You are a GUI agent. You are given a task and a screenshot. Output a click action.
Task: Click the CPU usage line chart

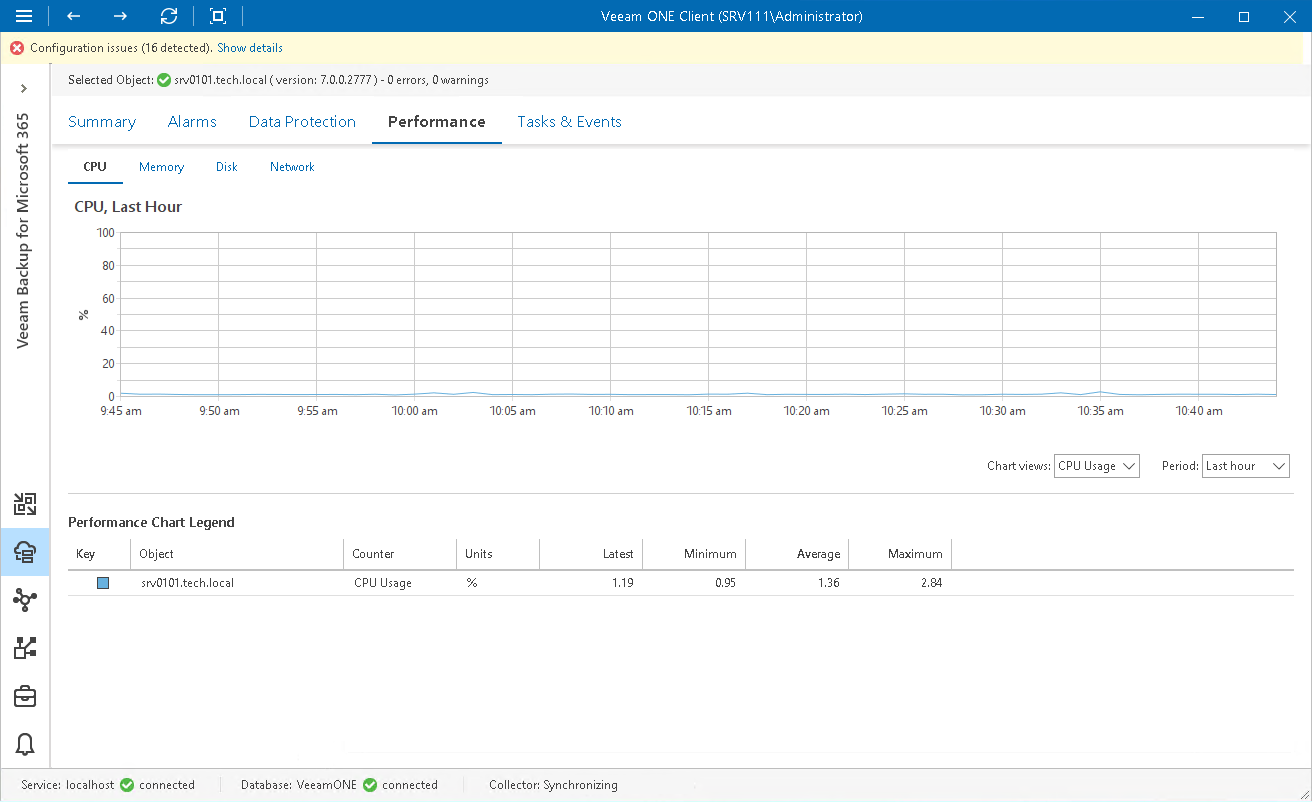(698, 314)
